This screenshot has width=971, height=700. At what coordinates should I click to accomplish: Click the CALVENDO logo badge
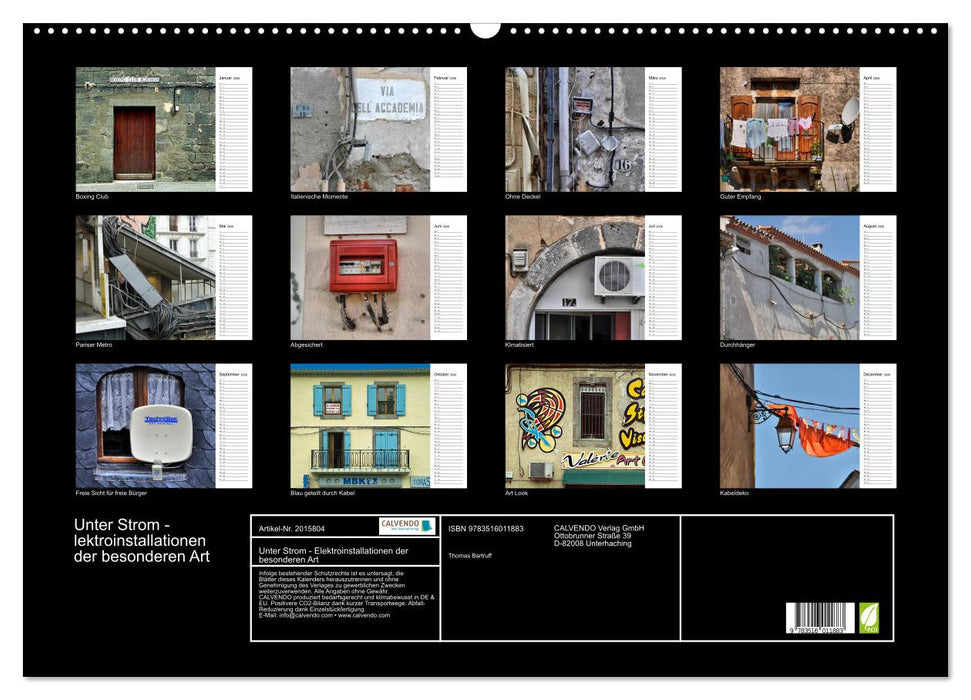[x=407, y=526]
